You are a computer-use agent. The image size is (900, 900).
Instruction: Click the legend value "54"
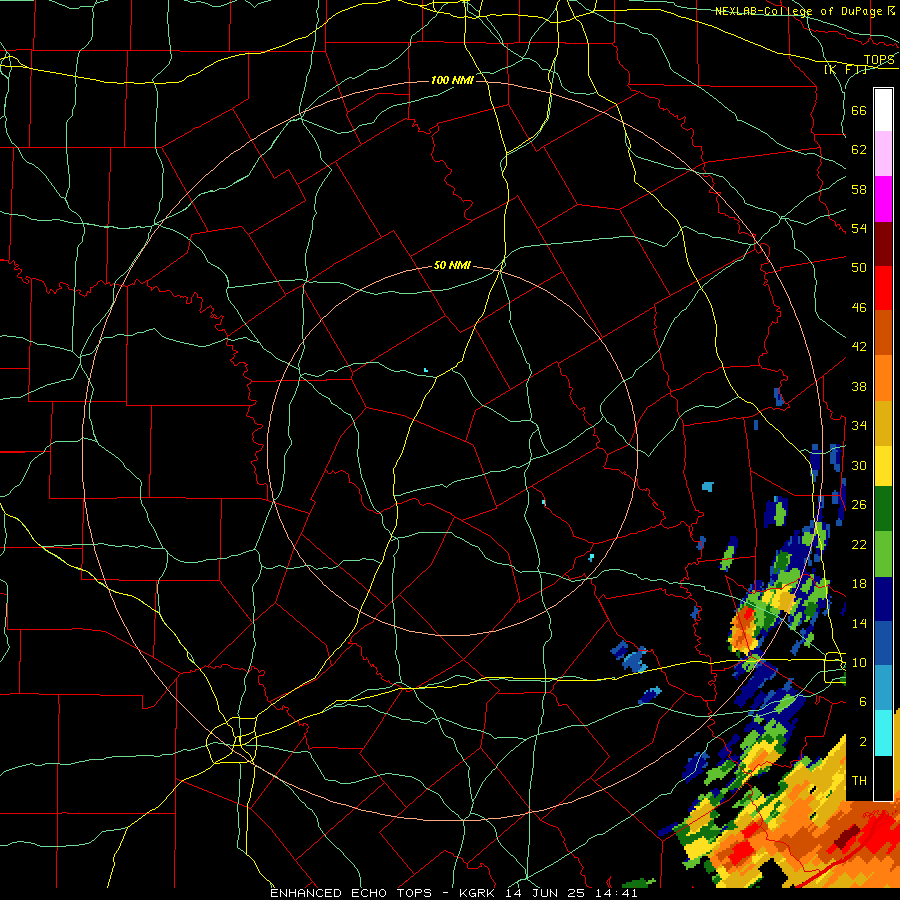tap(859, 228)
